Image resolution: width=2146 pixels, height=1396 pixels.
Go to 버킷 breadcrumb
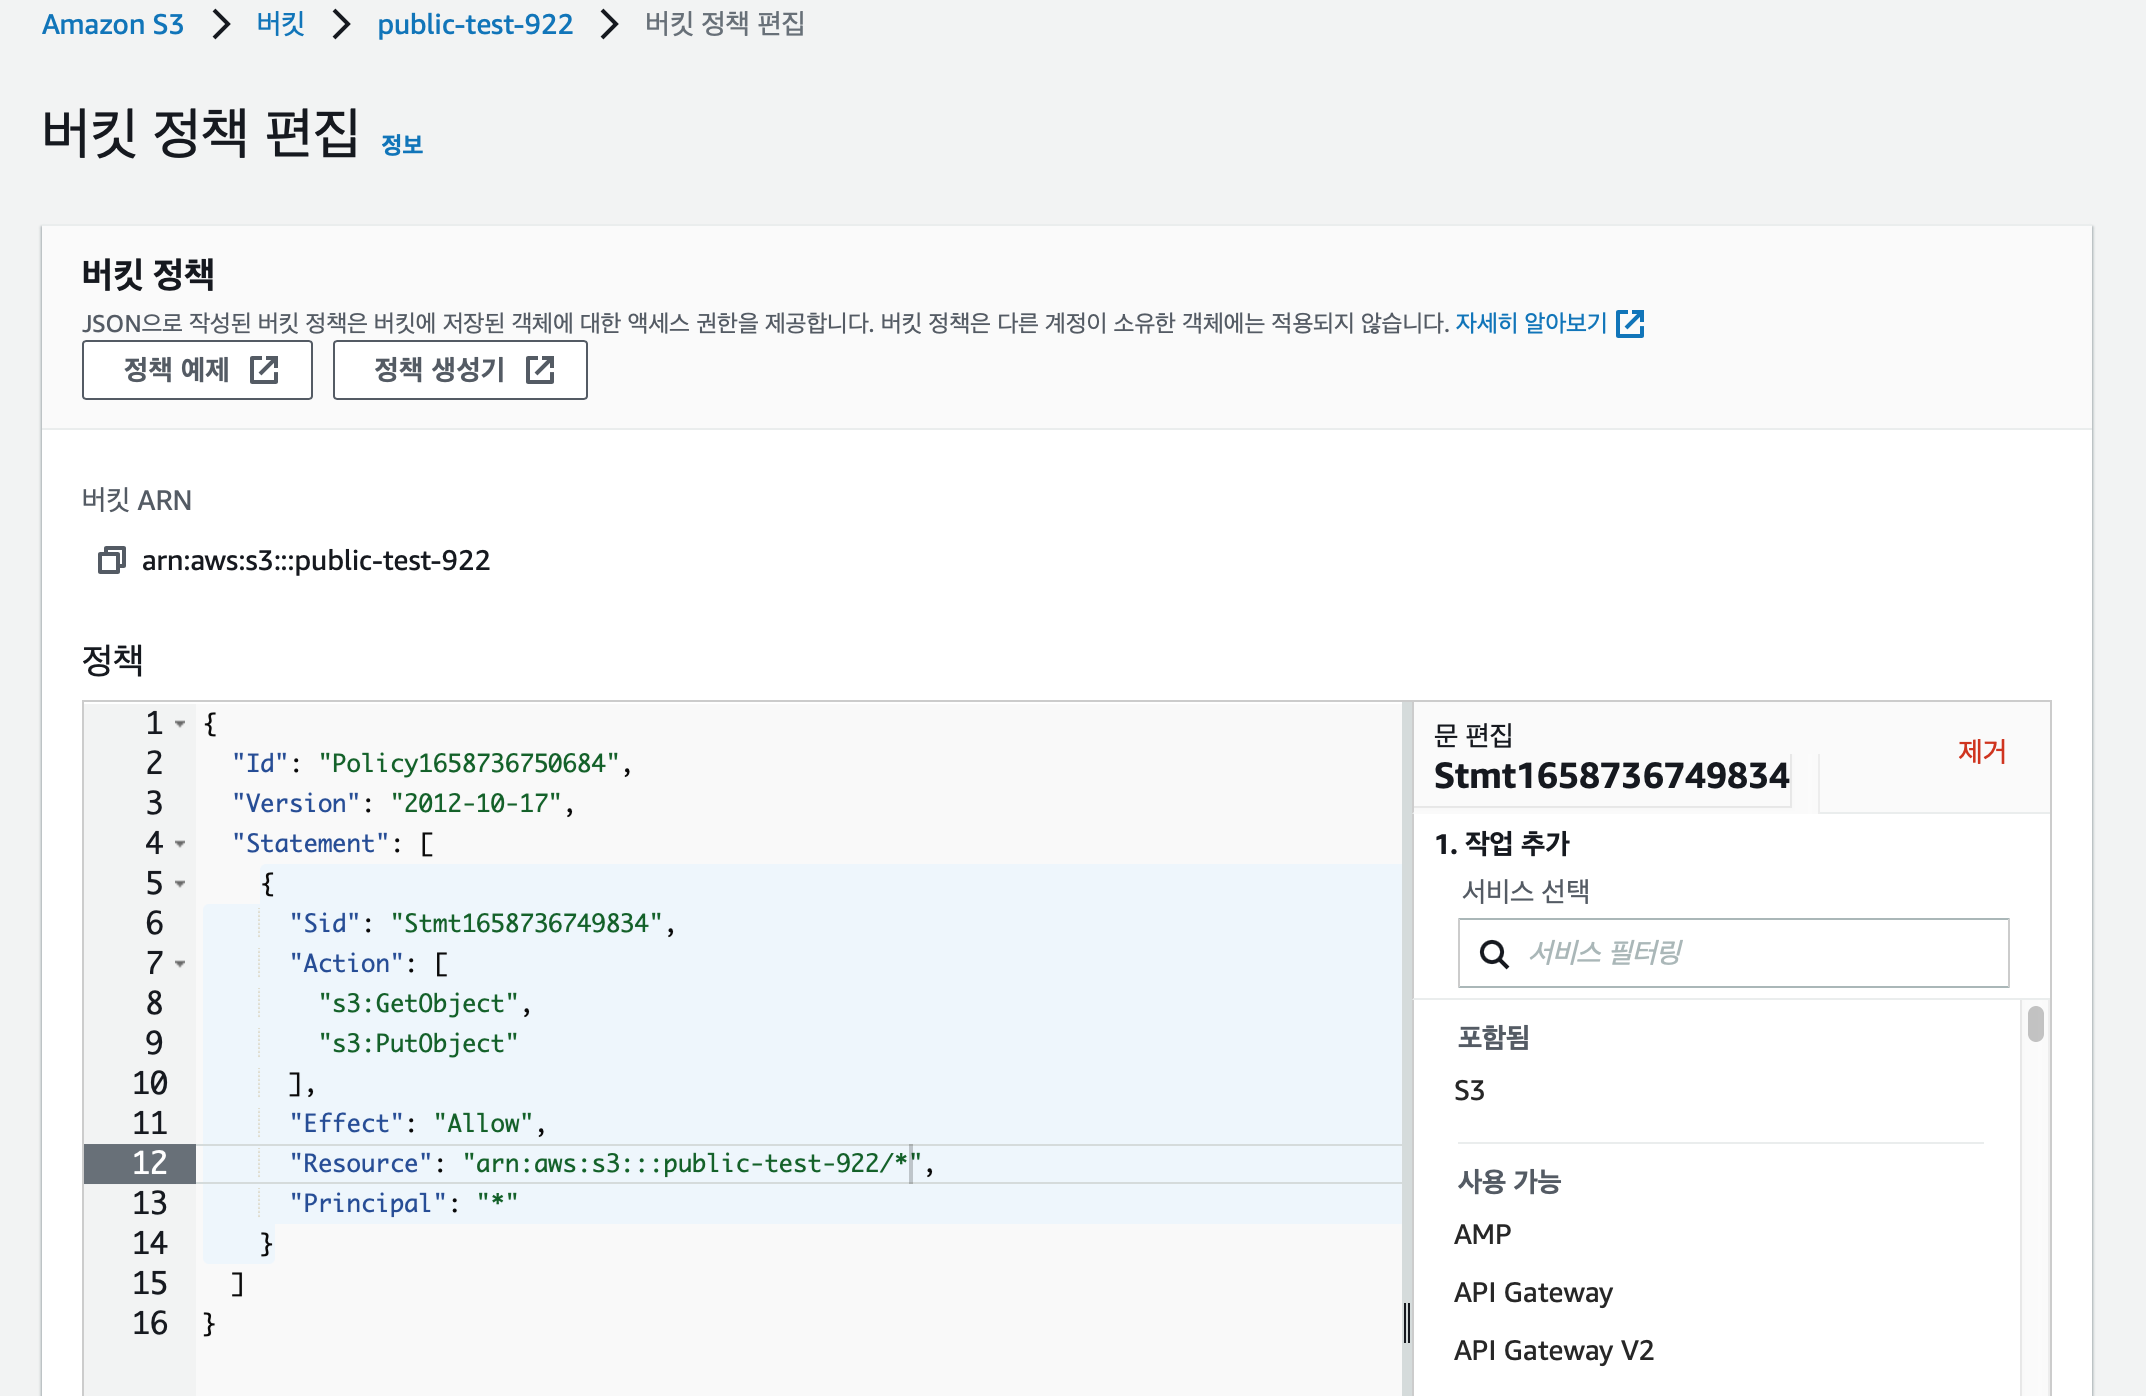point(280,24)
